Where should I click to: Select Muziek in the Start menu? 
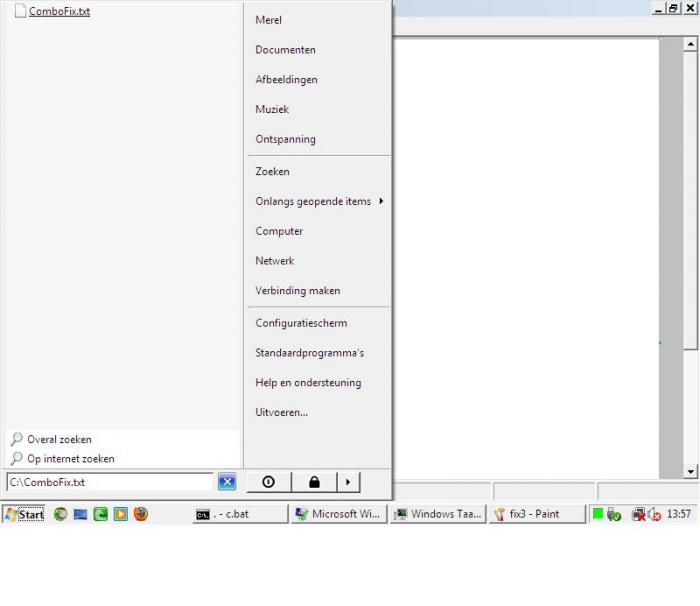click(272, 109)
